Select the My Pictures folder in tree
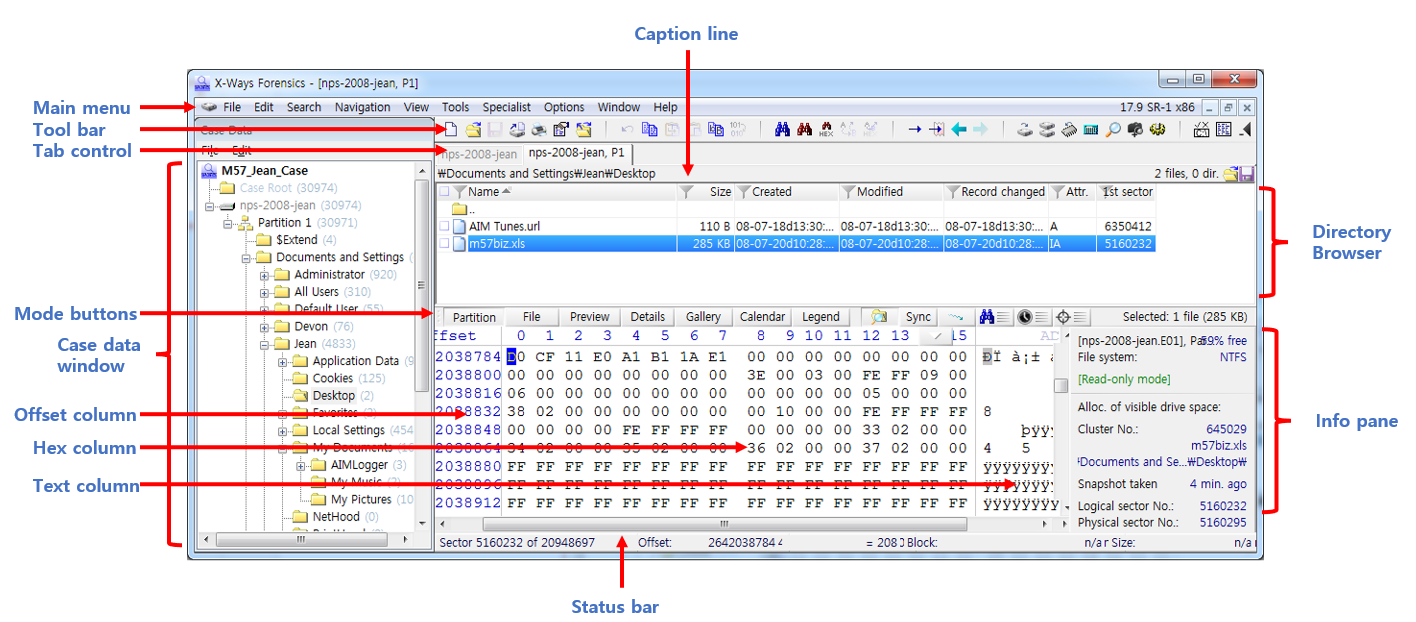This screenshot has width=1416, height=622. (x=360, y=499)
